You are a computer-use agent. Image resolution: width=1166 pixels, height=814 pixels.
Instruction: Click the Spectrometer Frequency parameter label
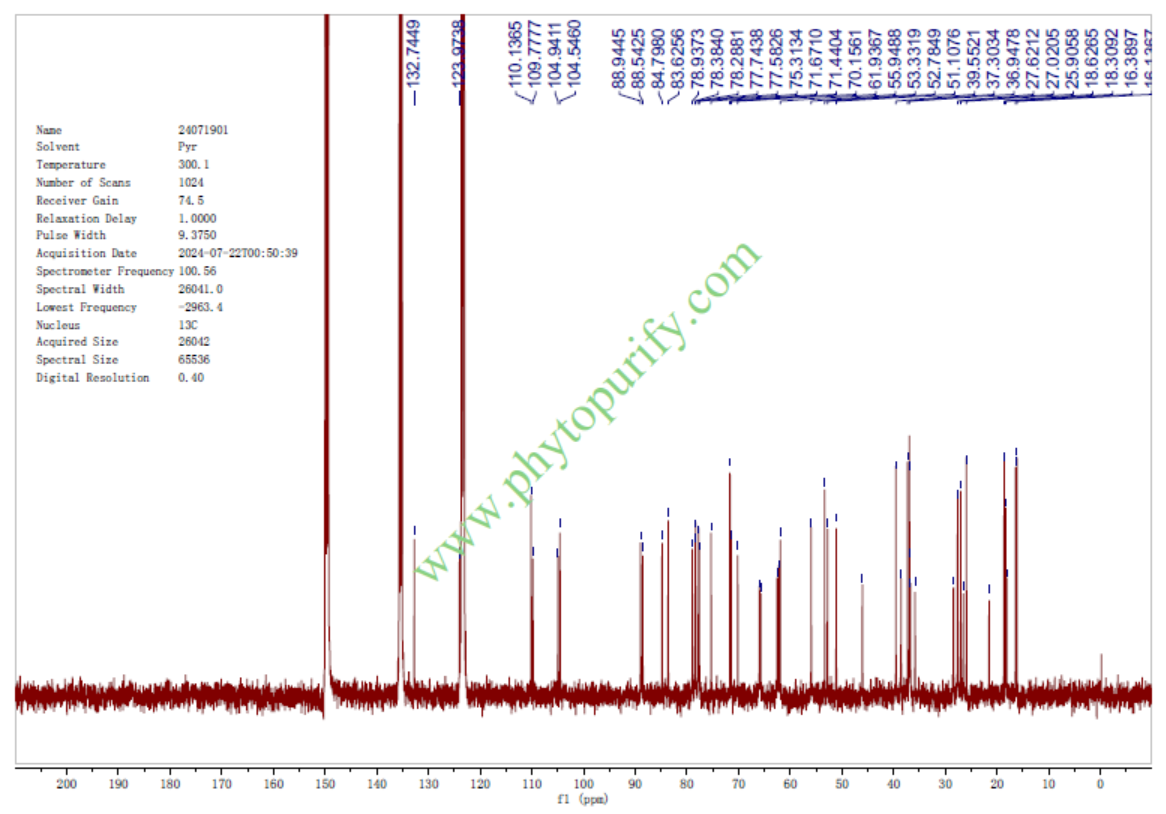click(104, 272)
